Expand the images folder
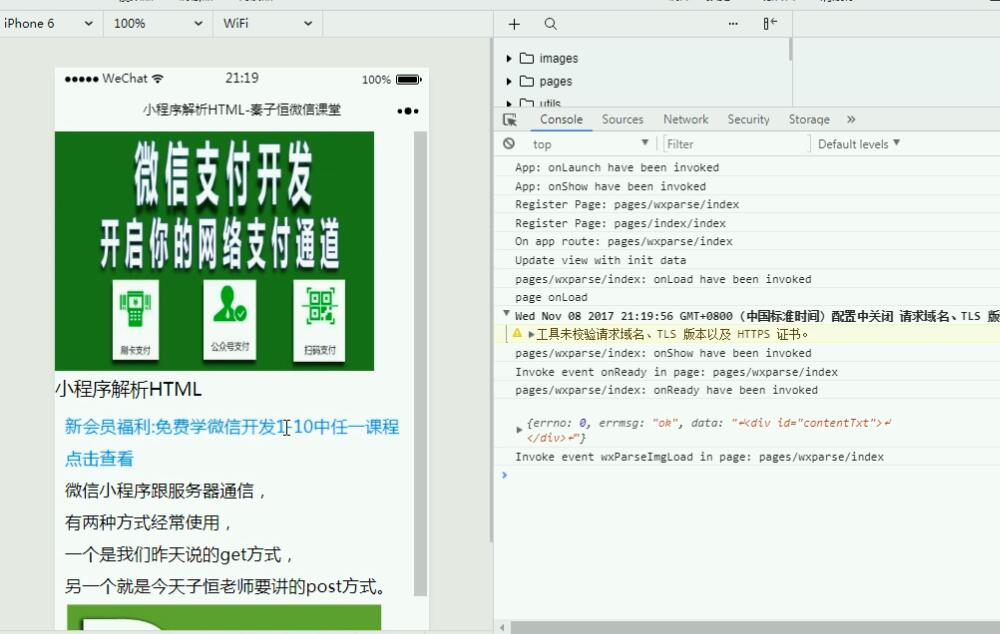This screenshot has height=634, width=1000. point(509,59)
